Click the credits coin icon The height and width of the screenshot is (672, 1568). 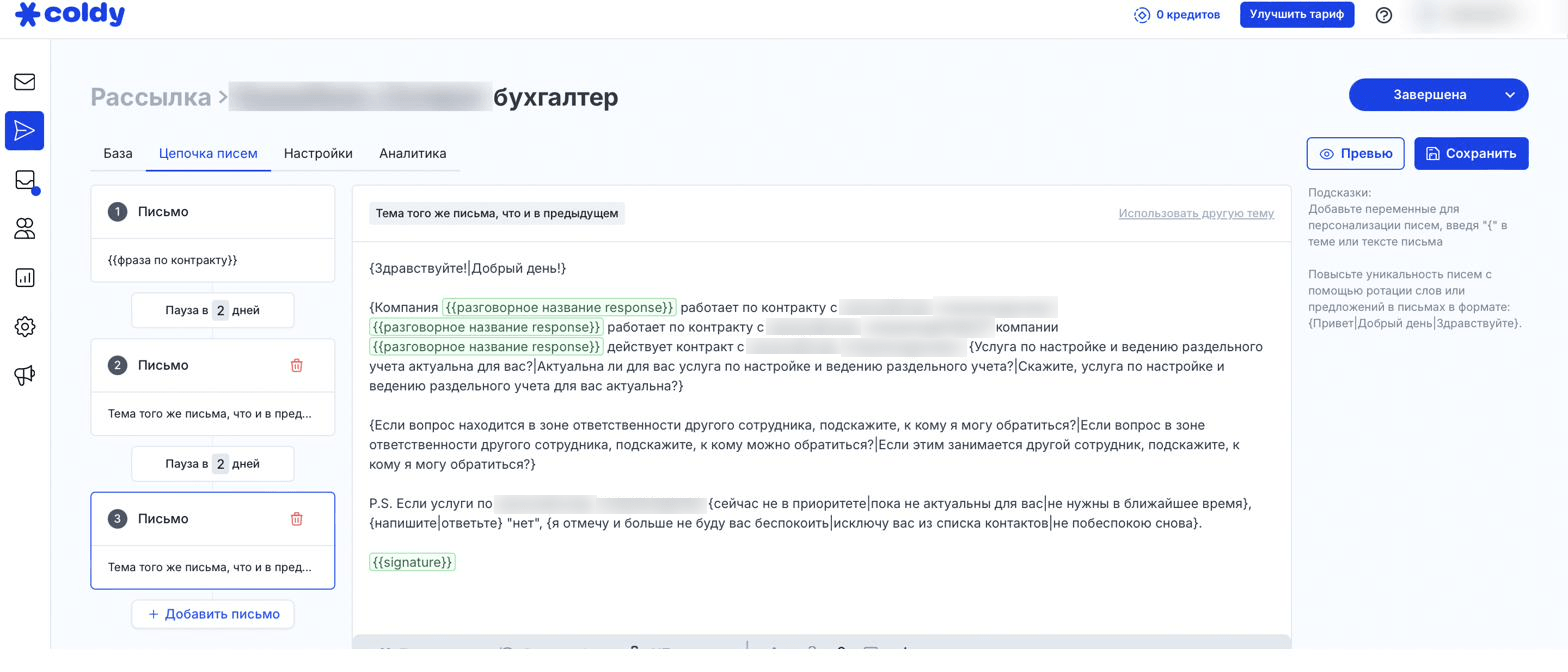coord(1142,15)
